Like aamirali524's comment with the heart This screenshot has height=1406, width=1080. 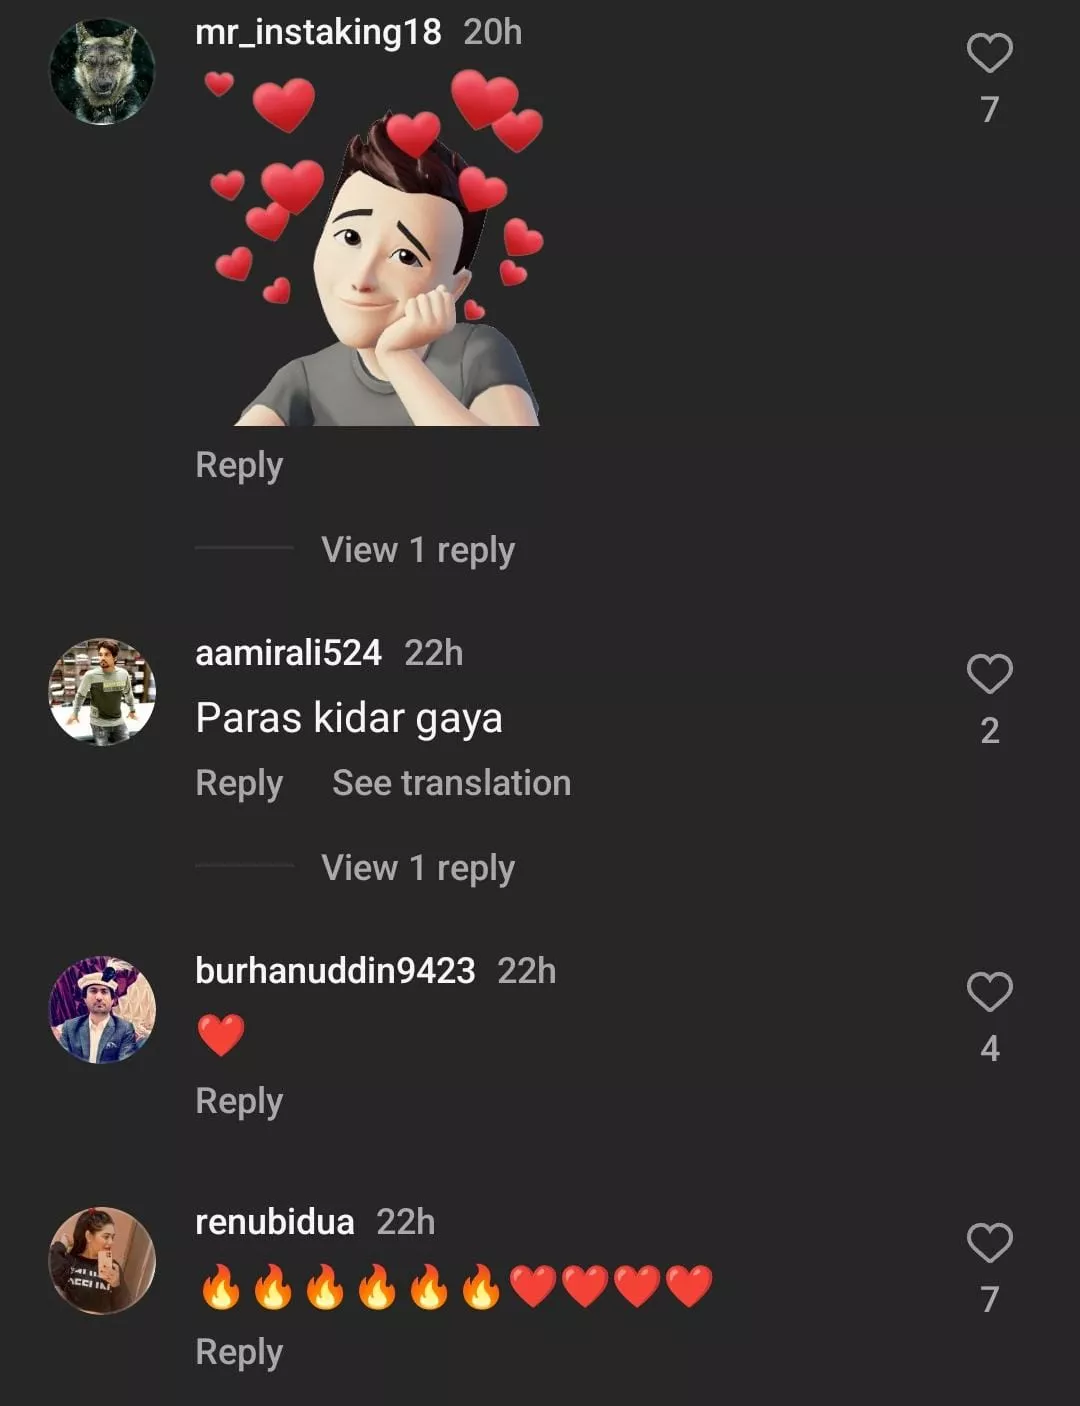989,674
